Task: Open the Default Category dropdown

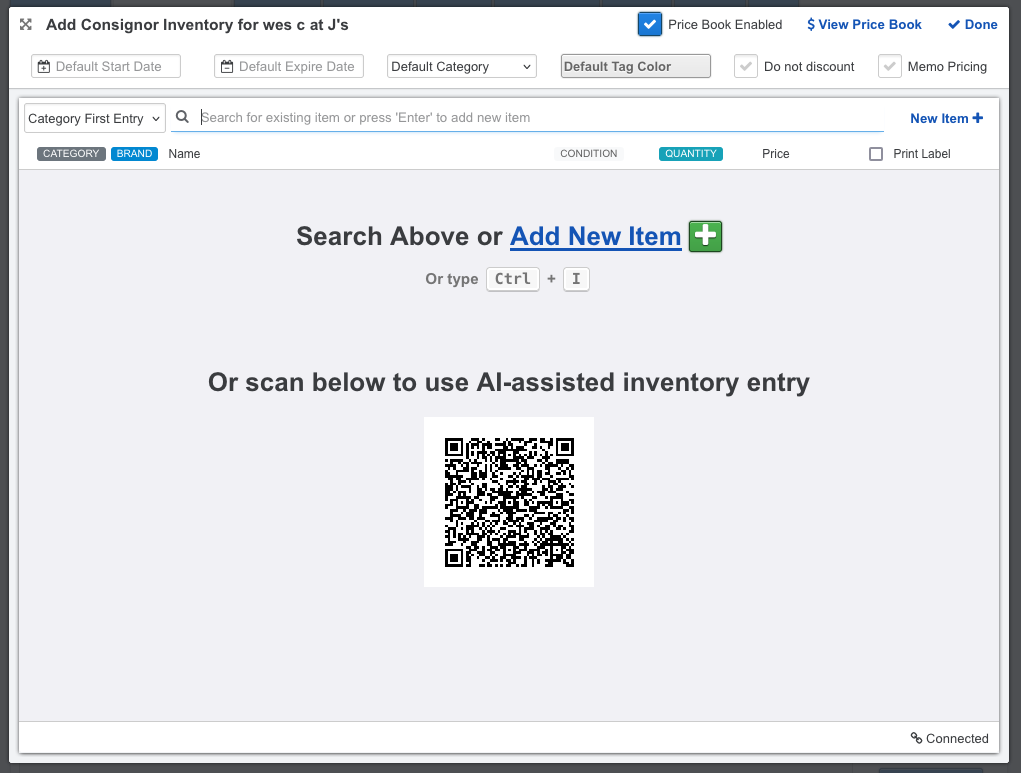Action: tap(461, 66)
